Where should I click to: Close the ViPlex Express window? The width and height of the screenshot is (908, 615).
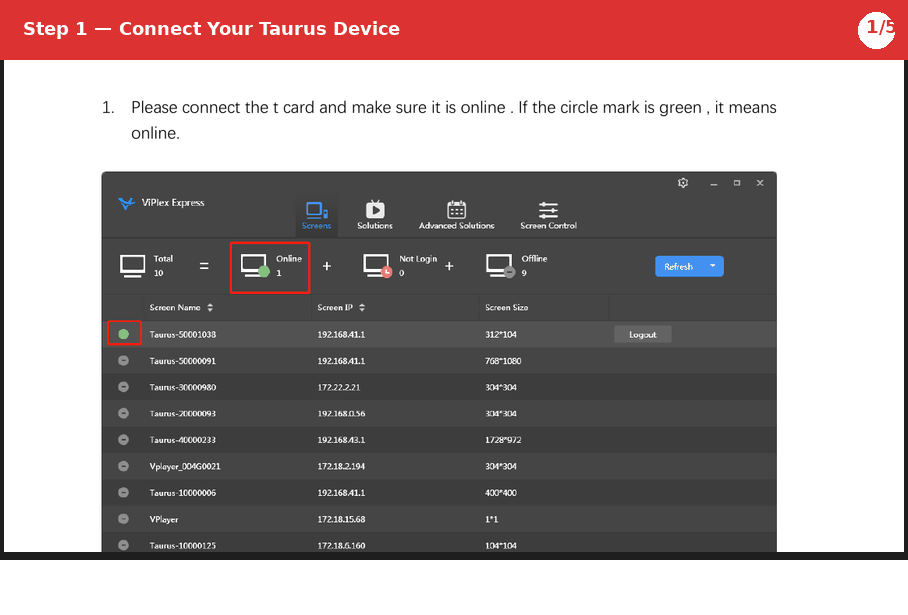760,183
